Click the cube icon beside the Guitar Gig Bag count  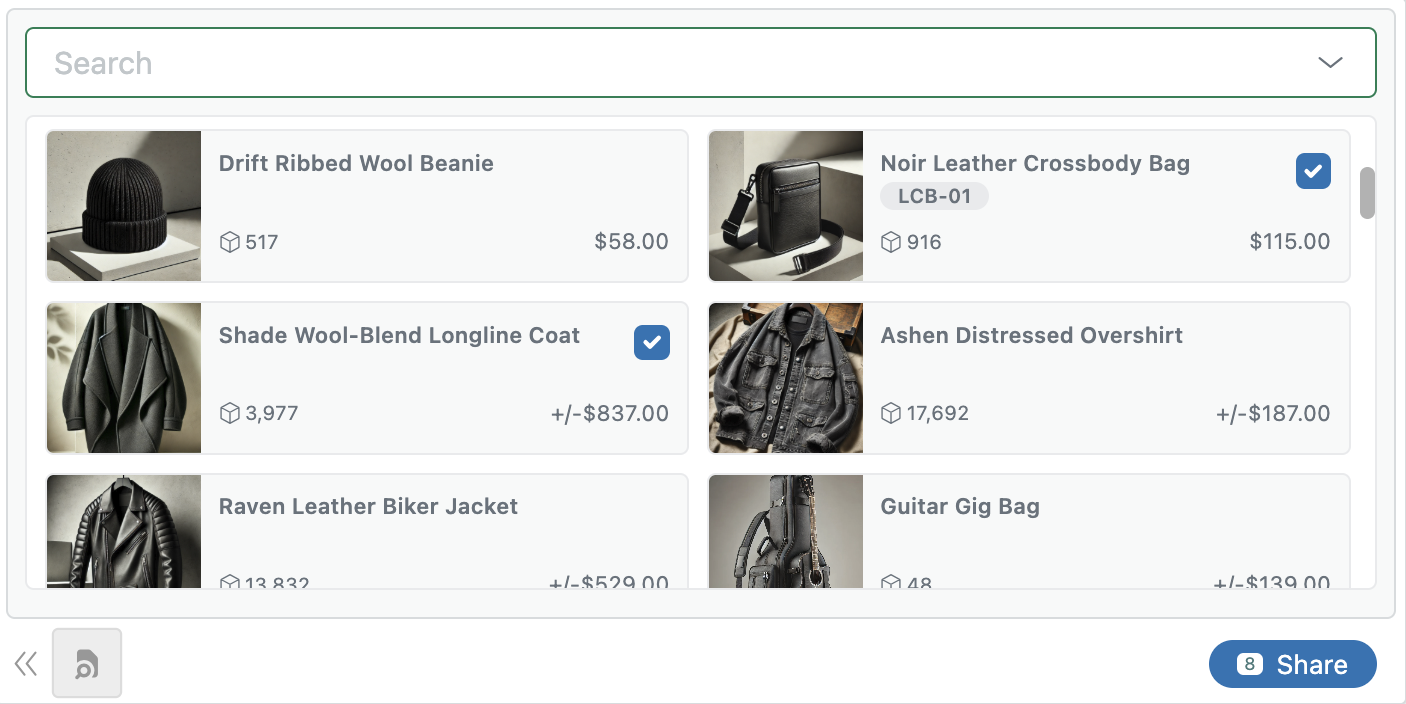tap(892, 584)
